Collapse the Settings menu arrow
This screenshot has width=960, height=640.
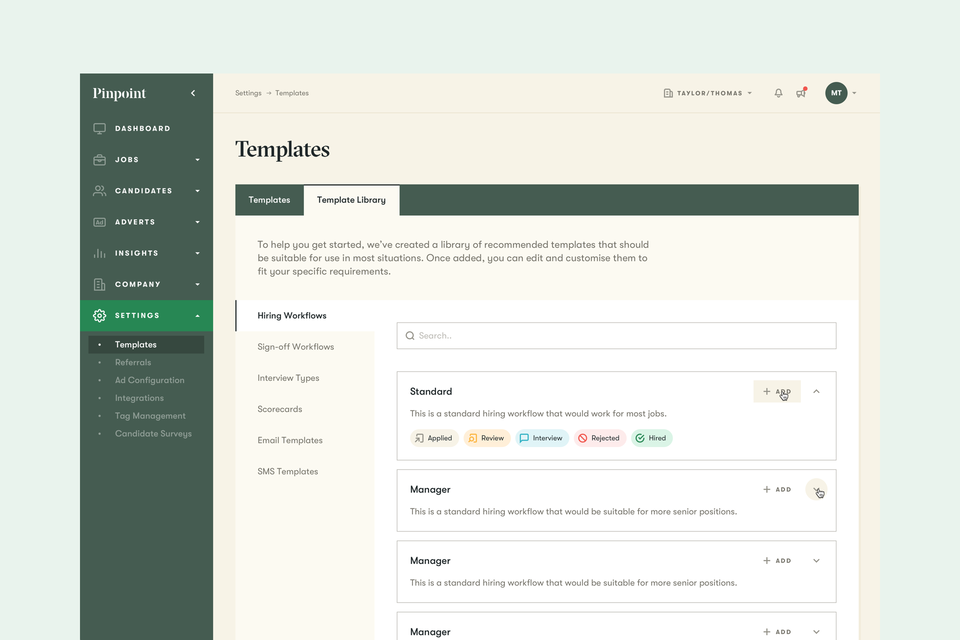[197, 315]
